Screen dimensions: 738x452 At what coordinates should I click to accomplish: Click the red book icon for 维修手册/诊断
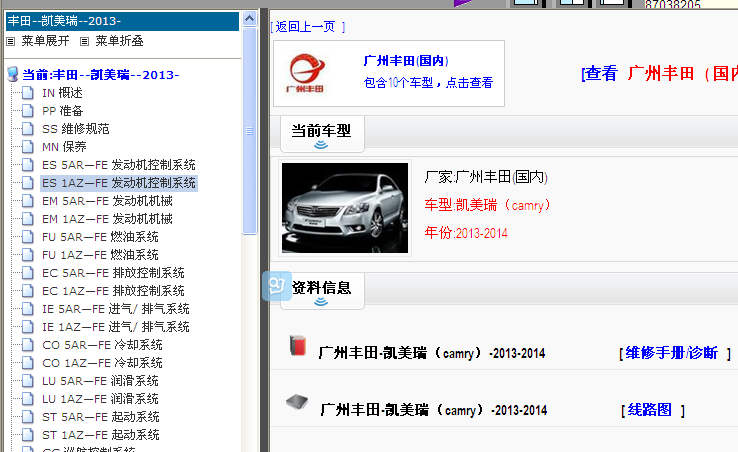[x=297, y=345]
